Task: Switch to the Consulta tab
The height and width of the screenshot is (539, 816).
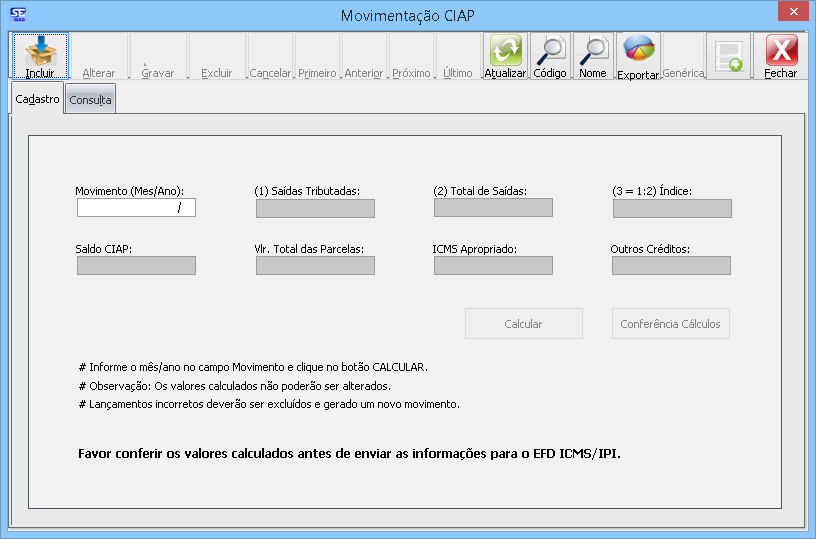Action: [90, 100]
